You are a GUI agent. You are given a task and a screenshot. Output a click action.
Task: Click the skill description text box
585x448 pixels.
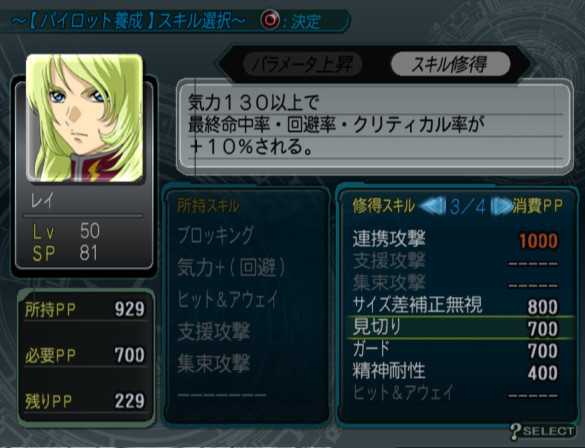tap(375, 126)
